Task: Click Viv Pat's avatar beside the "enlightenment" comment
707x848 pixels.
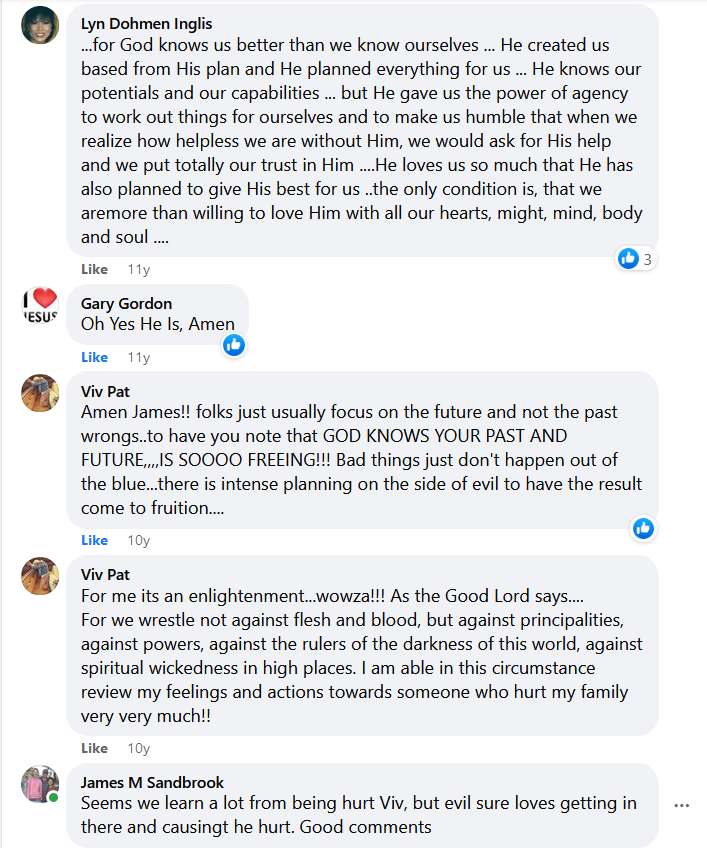Action: click(40, 576)
